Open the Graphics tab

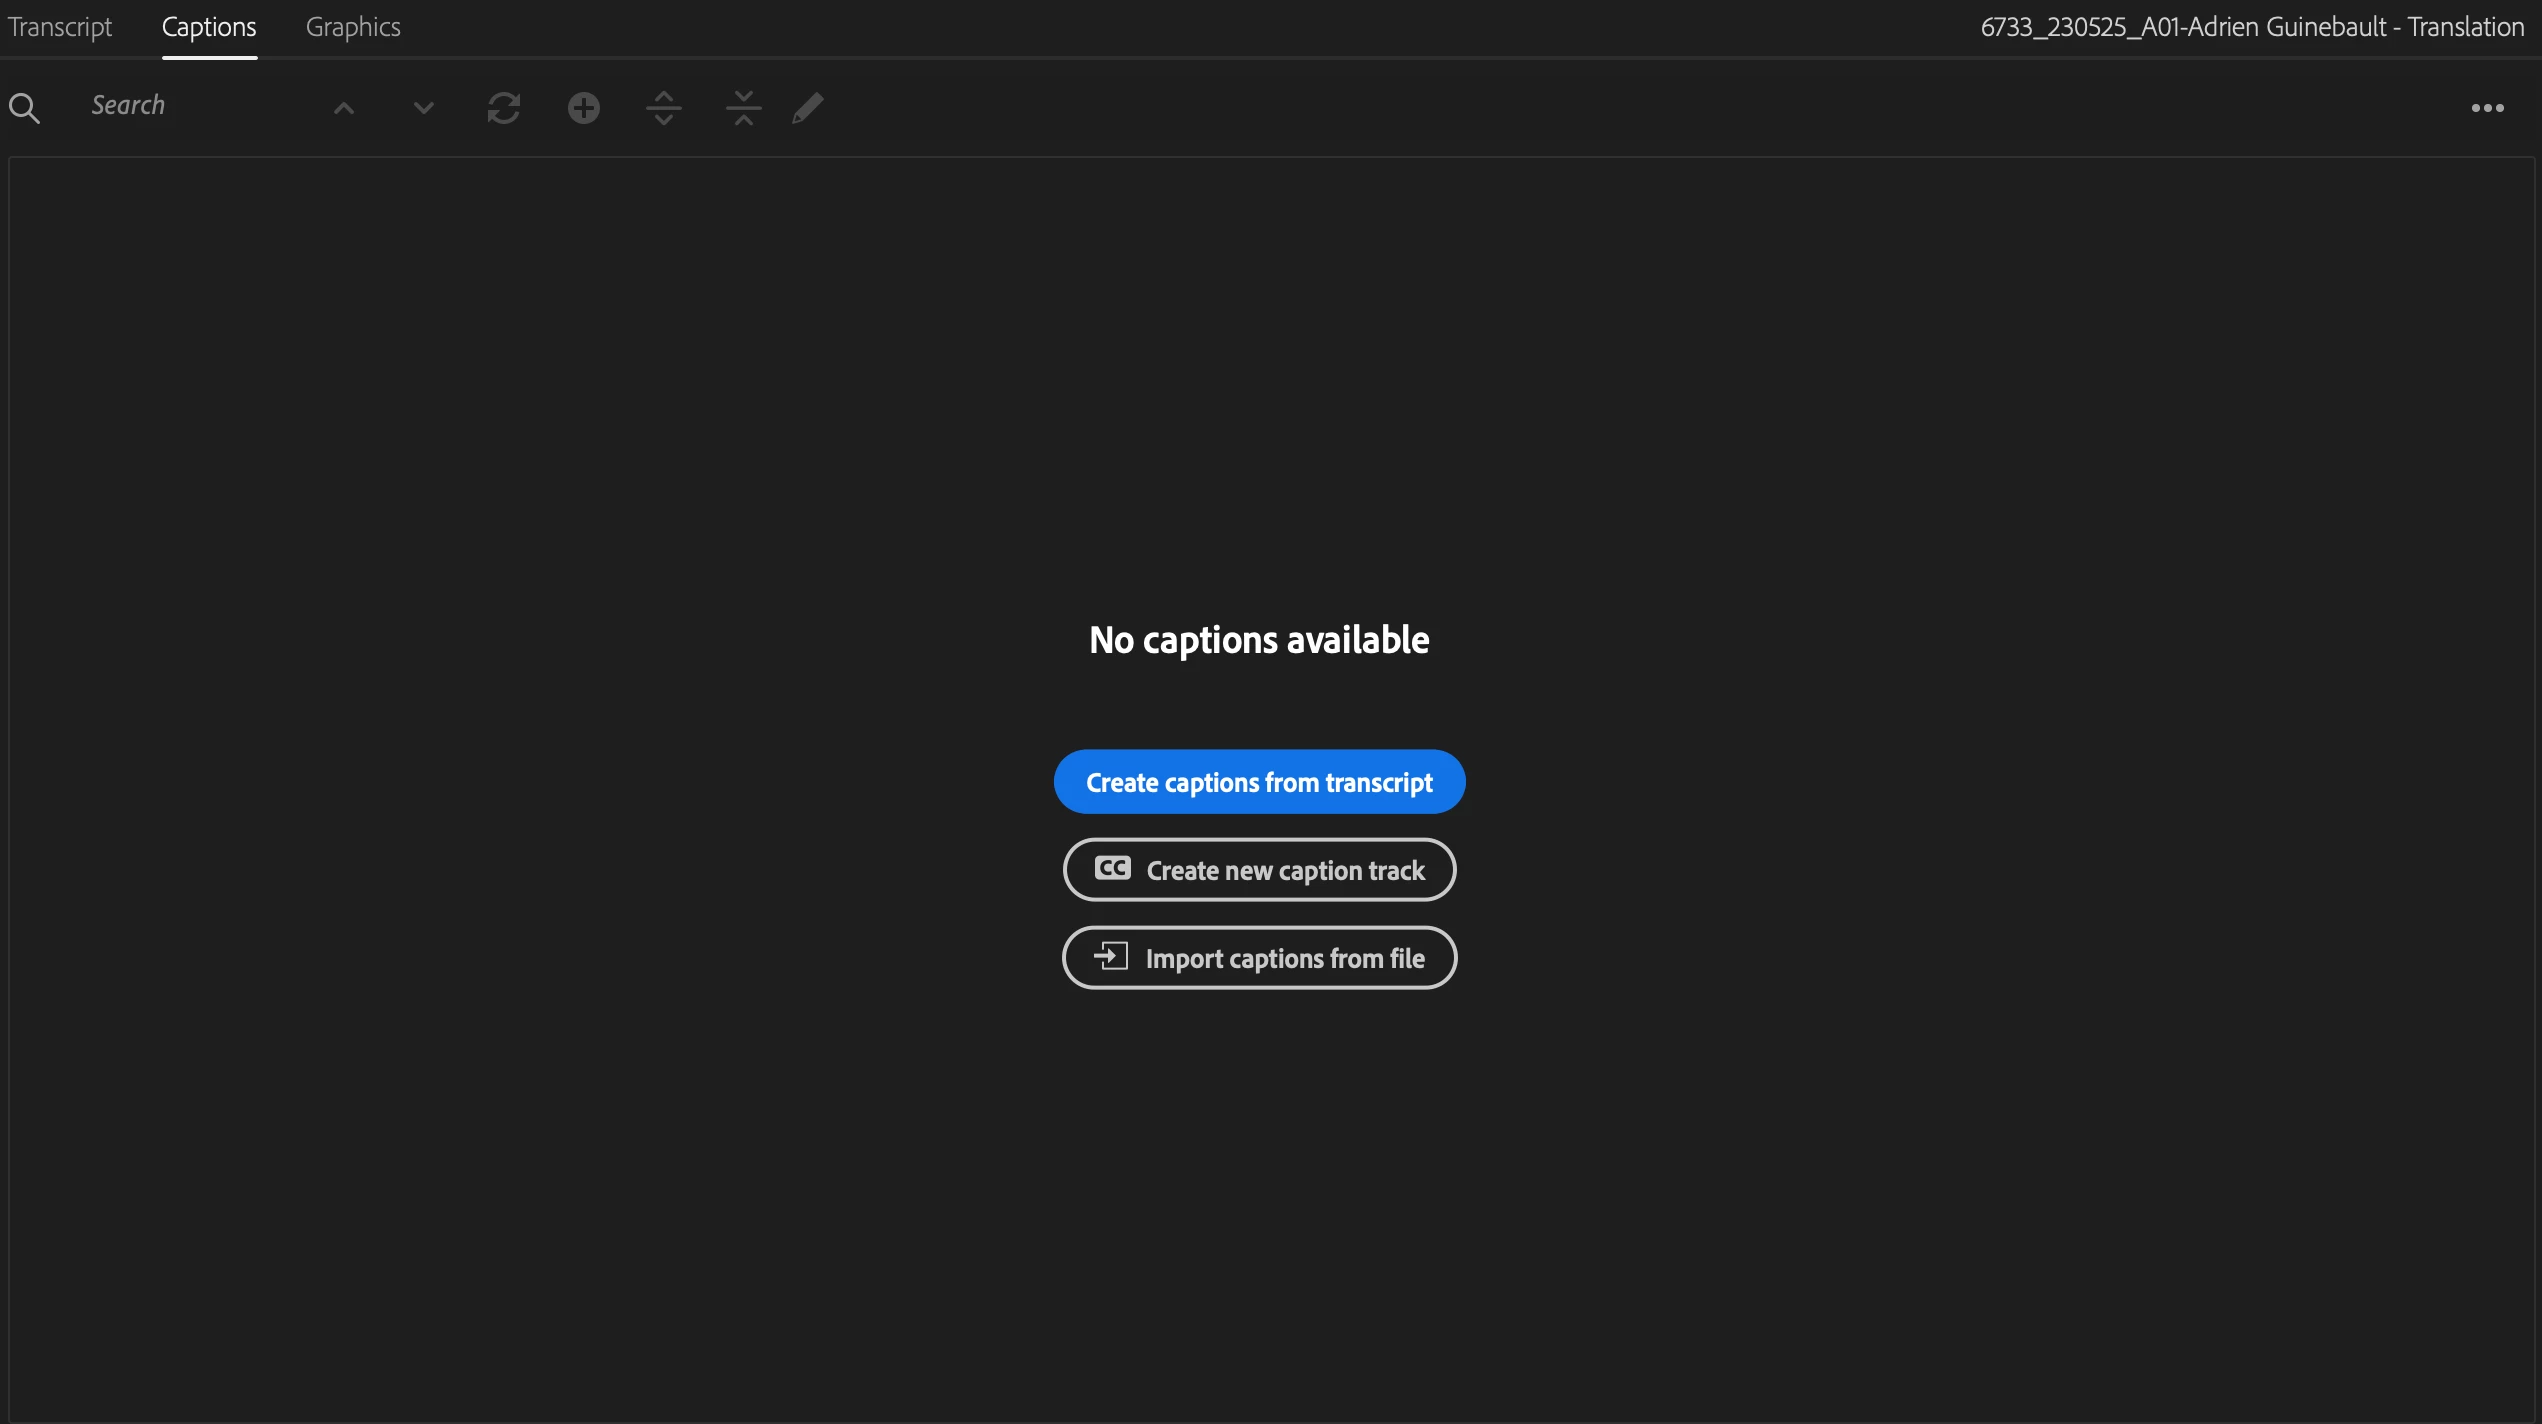tap(353, 27)
